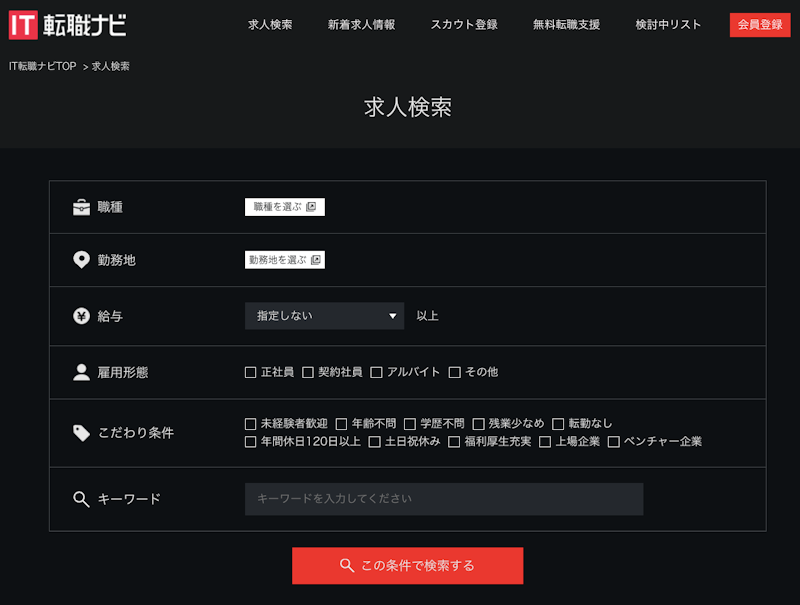Click the 雇用形態 row label
Screen dimensions: 800x605
point(123,372)
